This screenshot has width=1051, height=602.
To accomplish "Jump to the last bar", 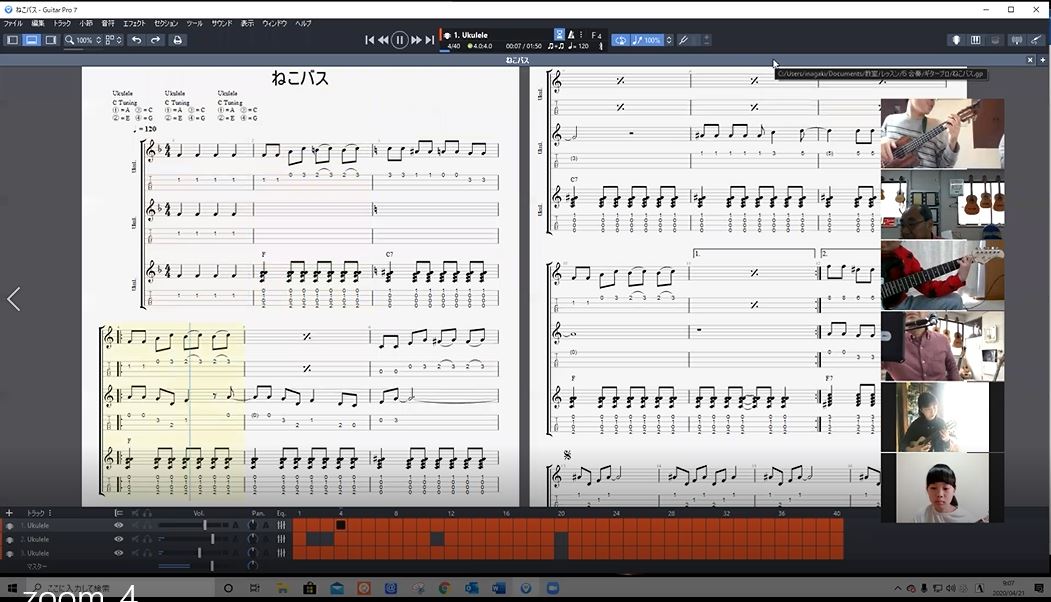I will coord(430,40).
